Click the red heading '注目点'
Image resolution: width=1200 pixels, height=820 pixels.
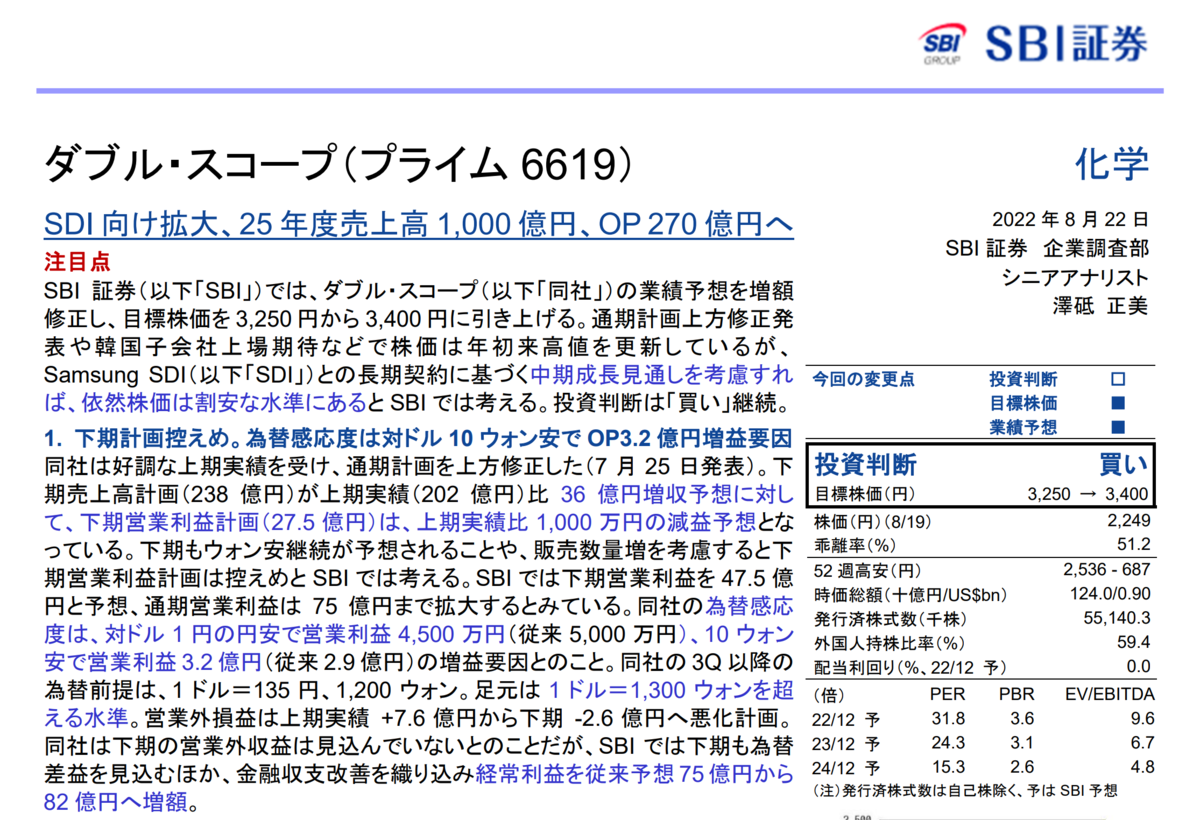click(78, 262)
